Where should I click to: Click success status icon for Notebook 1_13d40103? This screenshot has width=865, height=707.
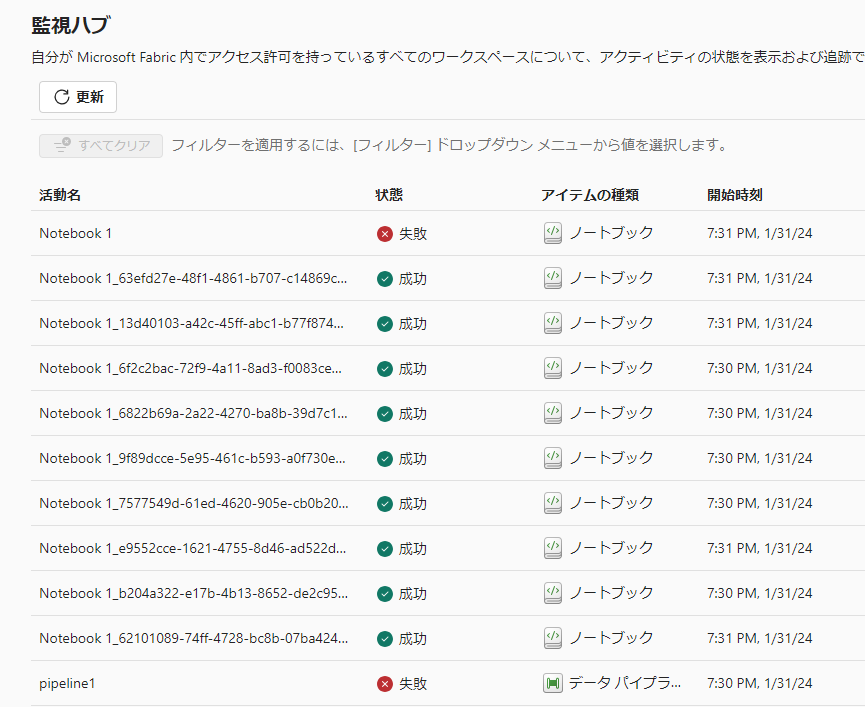click(x=385, y=324)
